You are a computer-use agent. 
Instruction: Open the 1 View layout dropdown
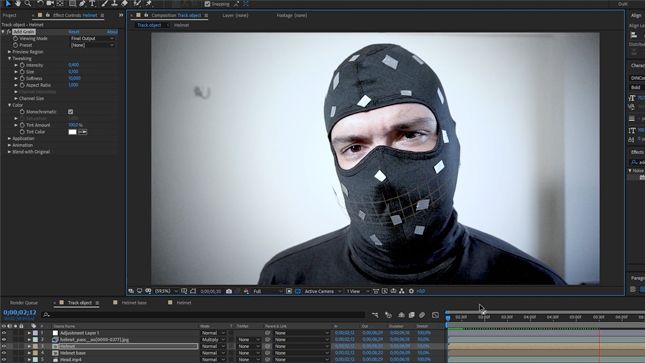(x=357, y=291)
